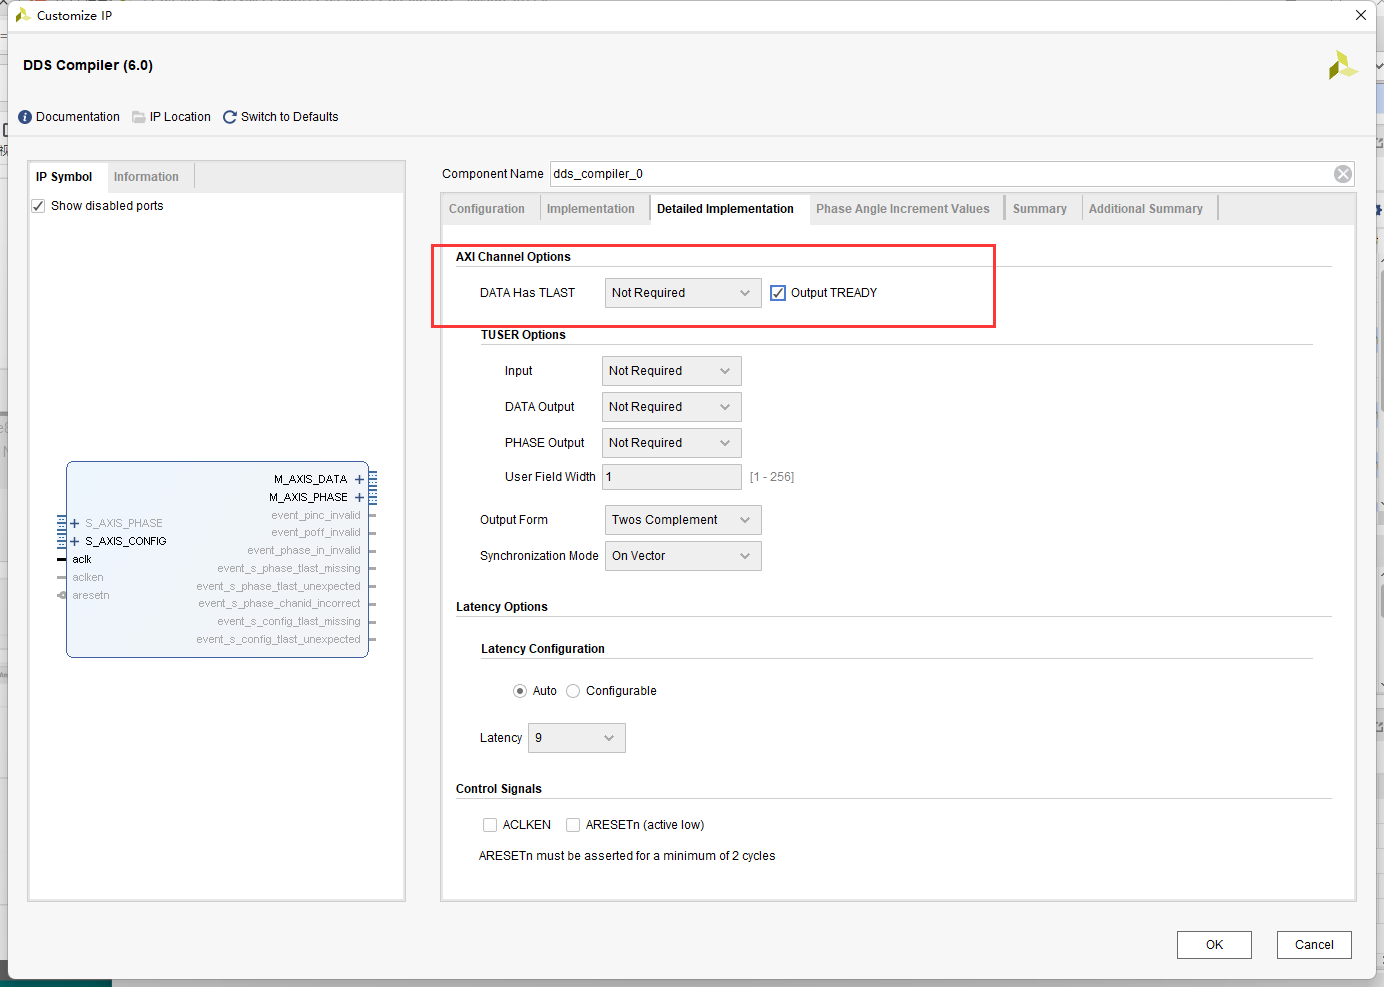Select the Configurable latency radio button
The height and width of the screenshot is (987, 1384).
pos(573,691)
